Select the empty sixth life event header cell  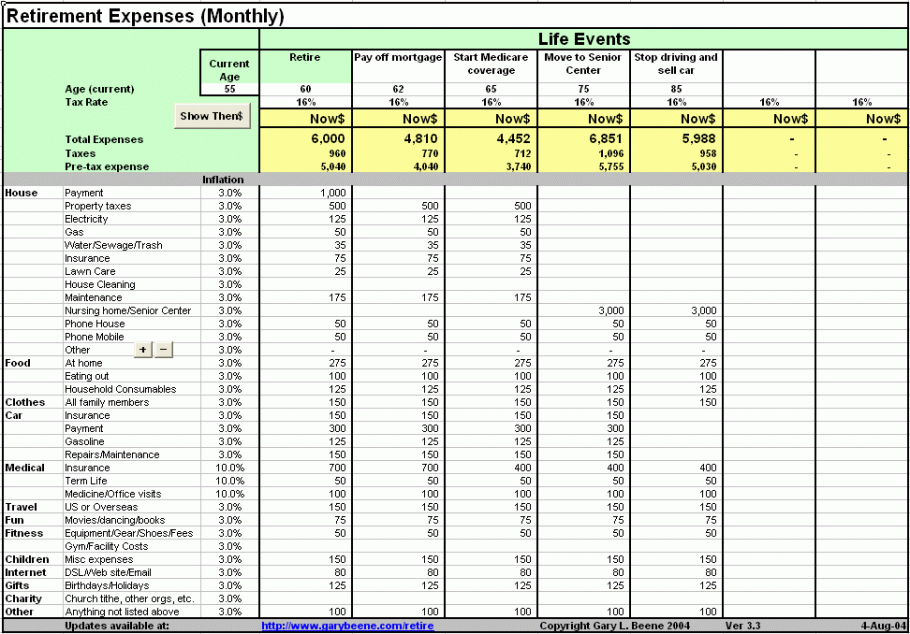[x=770, y=66]
